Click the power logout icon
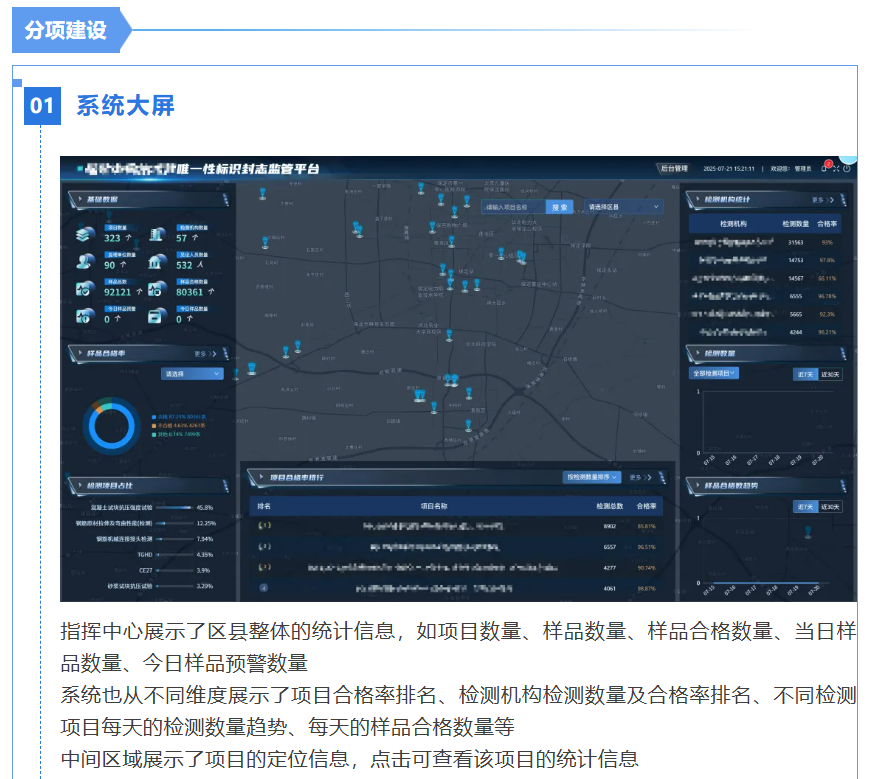 point(847,168)
